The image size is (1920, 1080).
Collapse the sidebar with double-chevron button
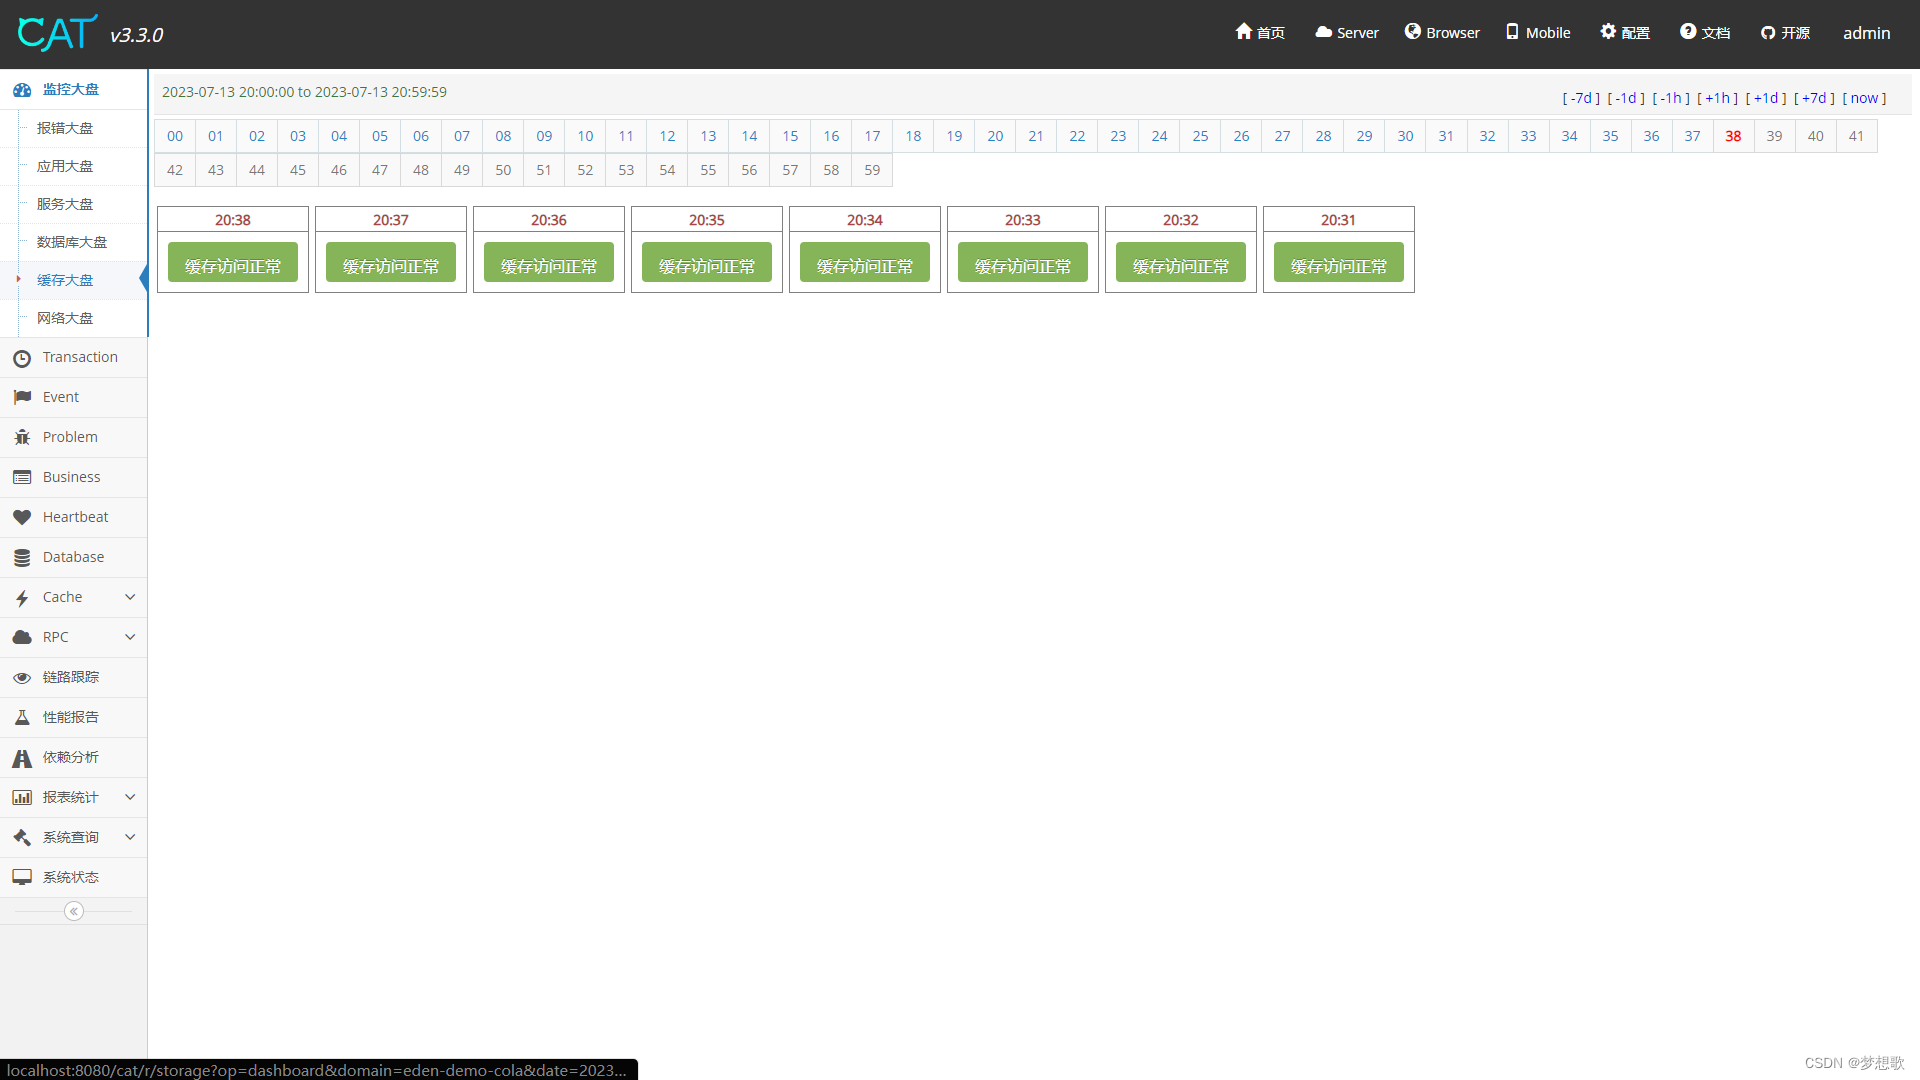click(74, 911)
